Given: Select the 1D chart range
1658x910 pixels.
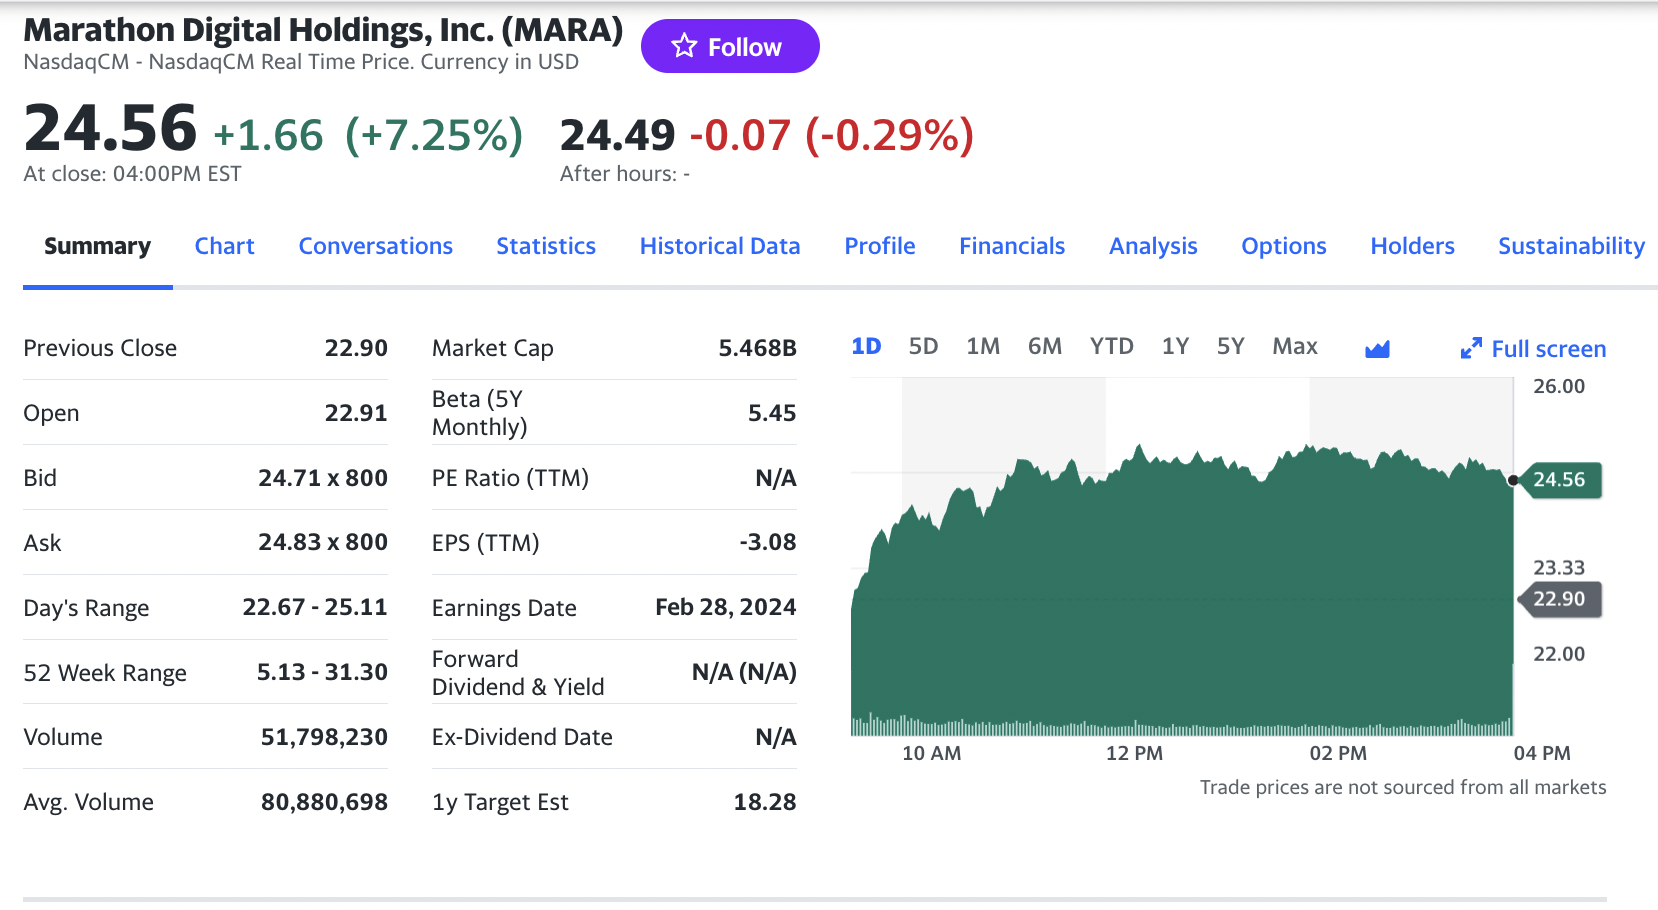Looking at the screenshot, I should (x=866, y=346).
